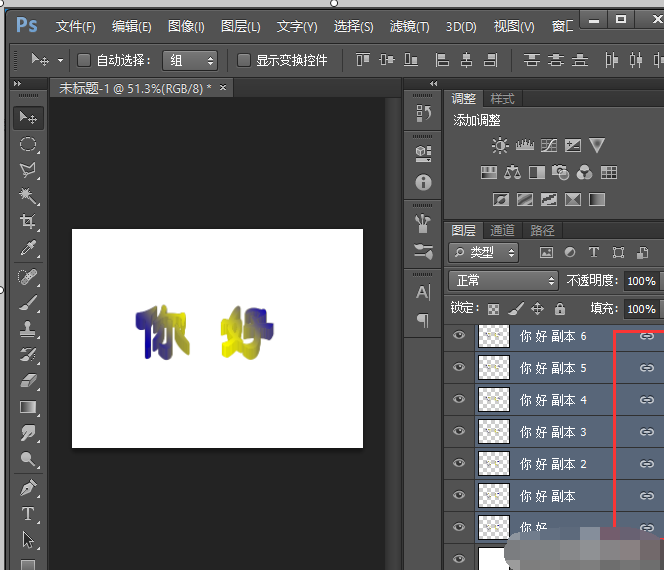Open the 滤镜(T) menu

408,26
